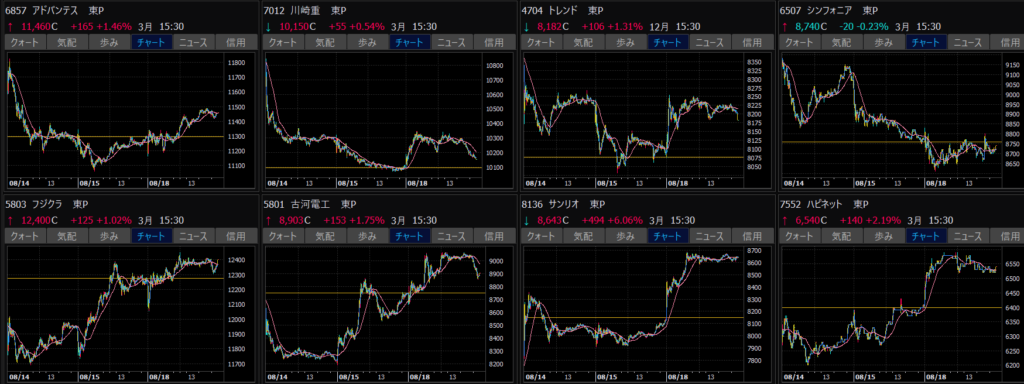Open ニュース tab in サンリオ panel
The width and height of the screenshot is (1024, 384).
[709, 235]
